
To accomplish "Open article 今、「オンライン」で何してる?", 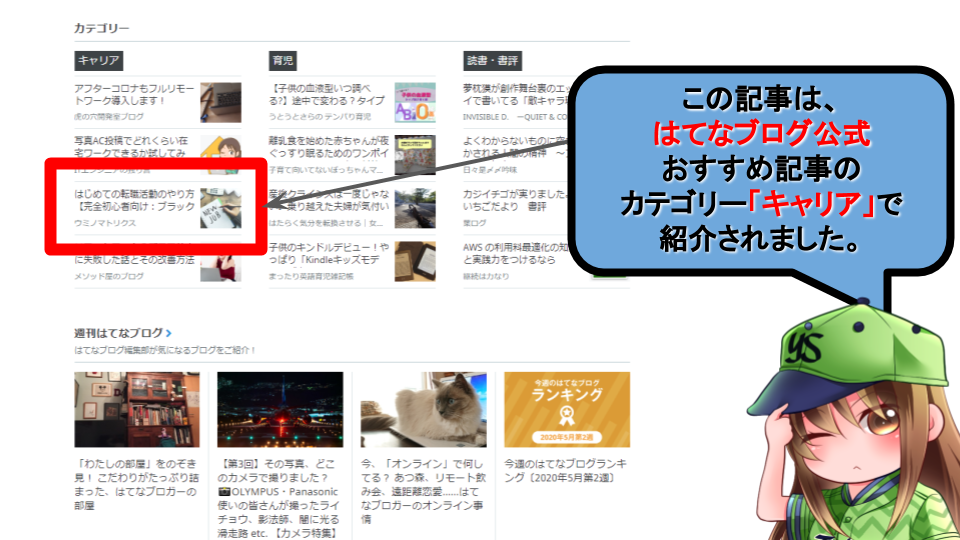I will click(422, 492).
